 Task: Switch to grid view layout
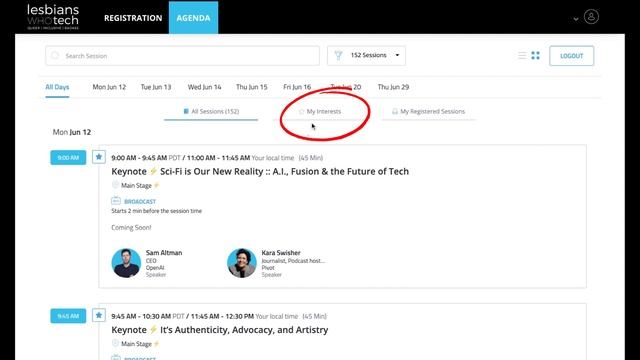(536, 56)
